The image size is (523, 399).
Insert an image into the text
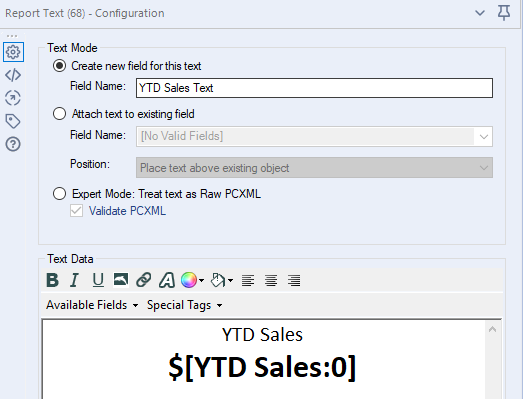pyautogui.click(x=121, y=280)
